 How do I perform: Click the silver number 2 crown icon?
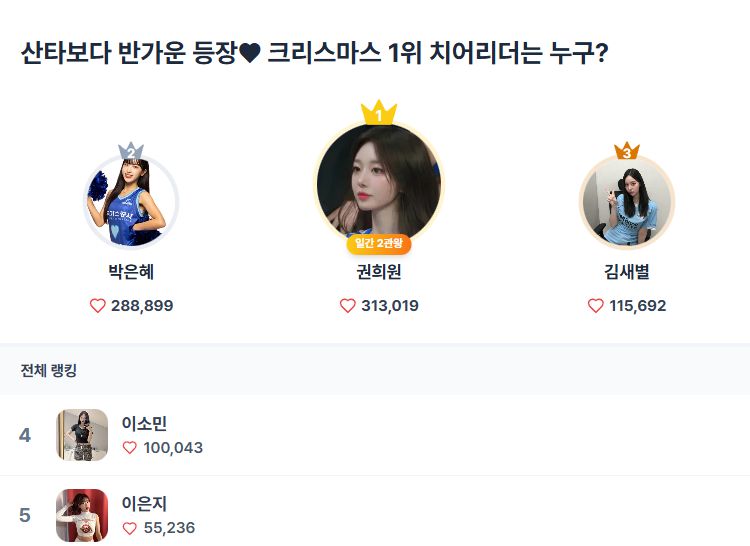(131, 151)
